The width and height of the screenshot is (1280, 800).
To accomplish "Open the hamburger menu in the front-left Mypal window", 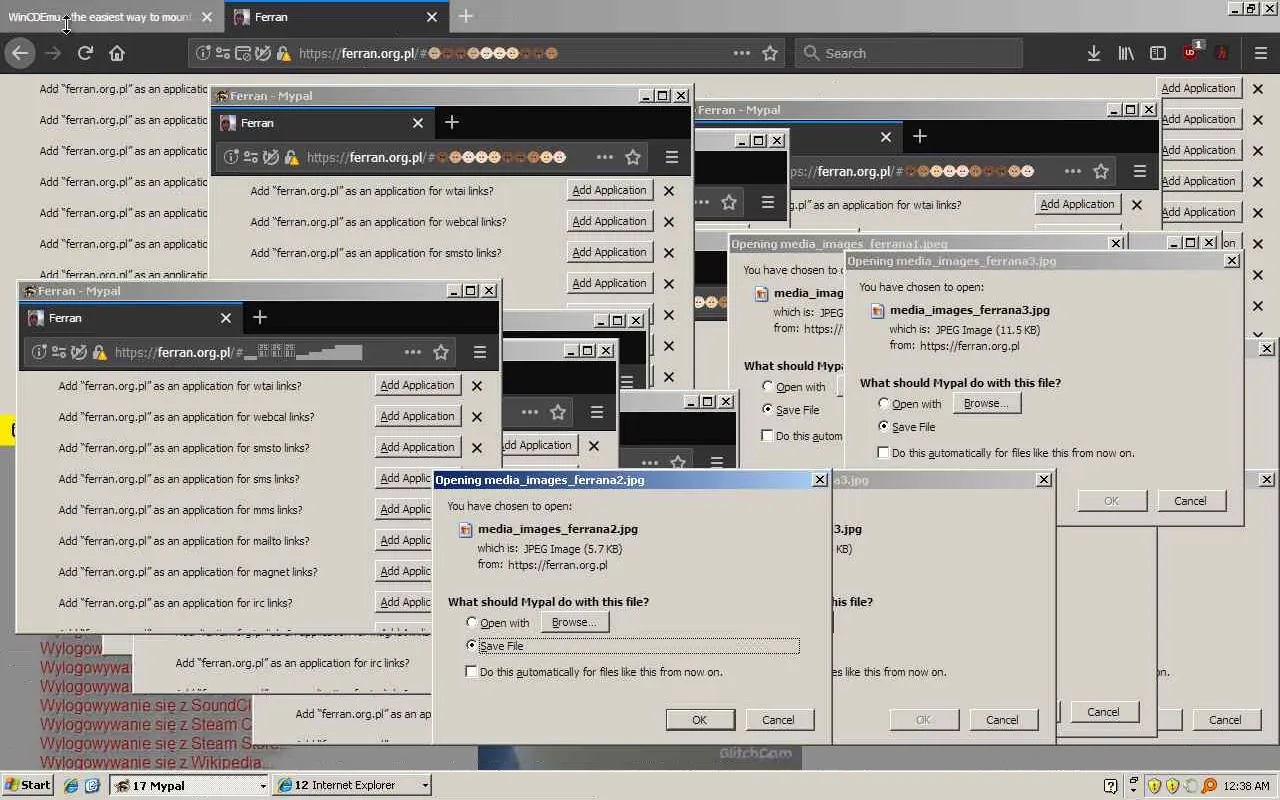I will point(480,352).
